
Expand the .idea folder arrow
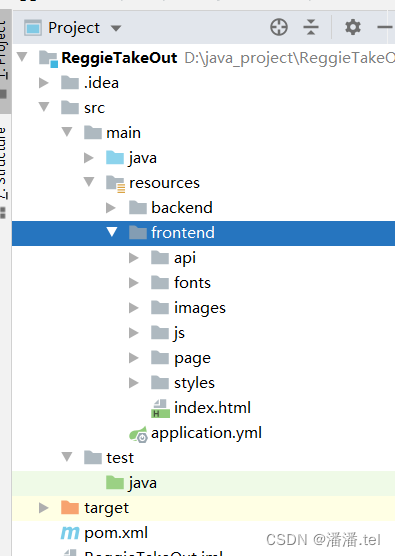(x=44, y=83)
